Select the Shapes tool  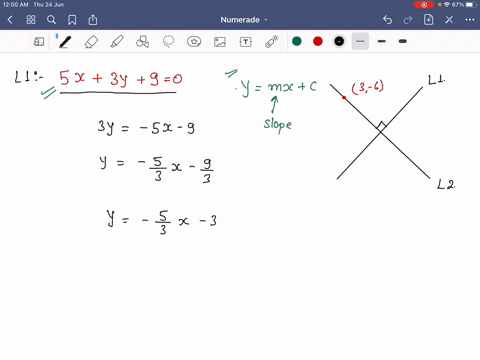pos(142,42)
